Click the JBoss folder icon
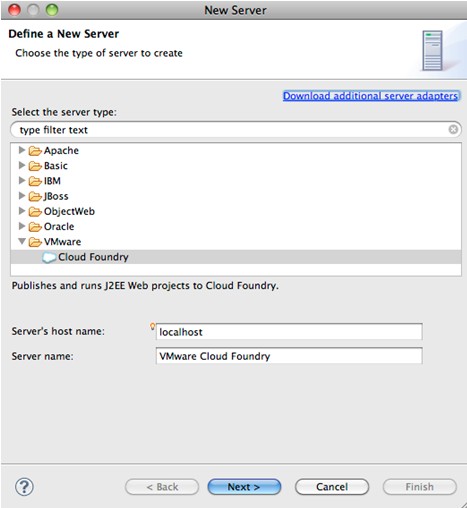 [35, 196]
